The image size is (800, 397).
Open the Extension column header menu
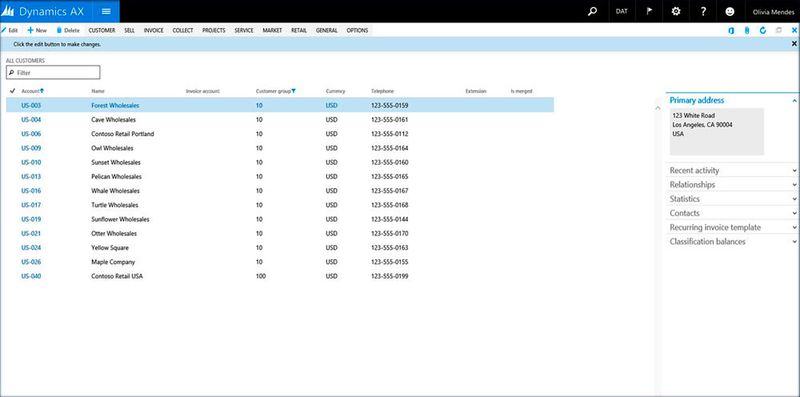coord(476,91)
